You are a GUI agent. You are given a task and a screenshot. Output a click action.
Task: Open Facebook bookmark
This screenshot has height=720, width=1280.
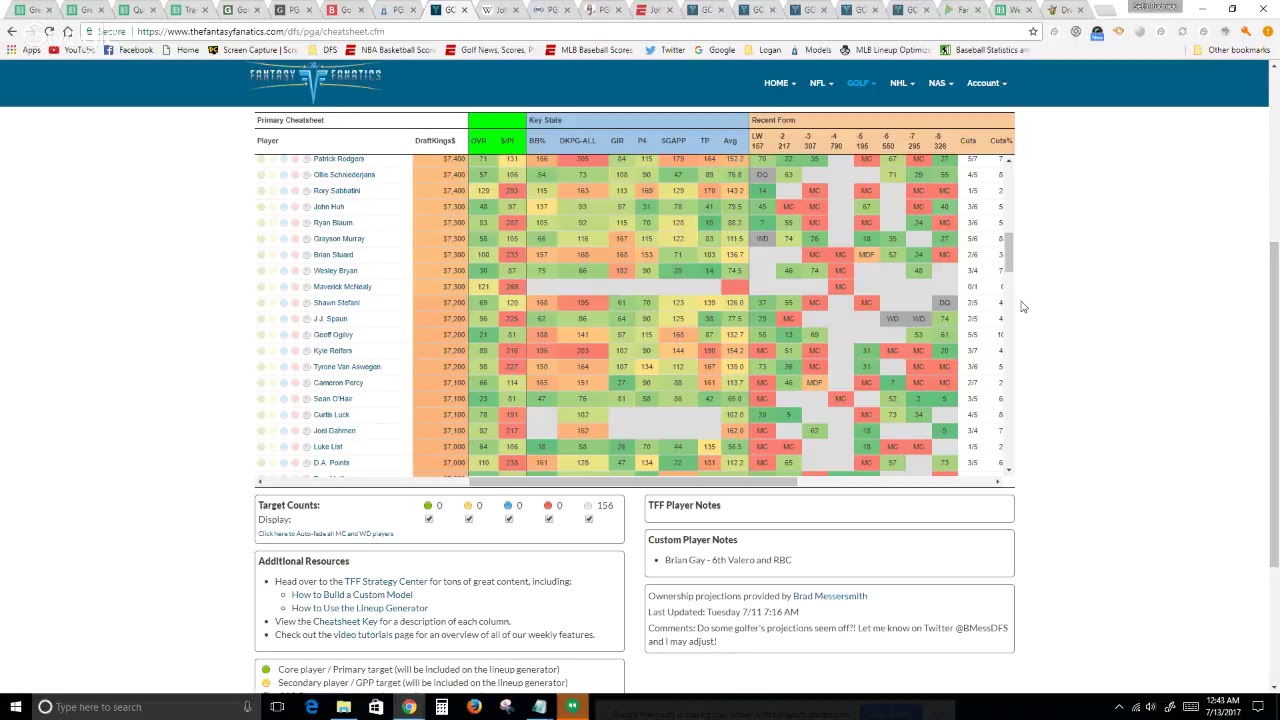[128, 50]
